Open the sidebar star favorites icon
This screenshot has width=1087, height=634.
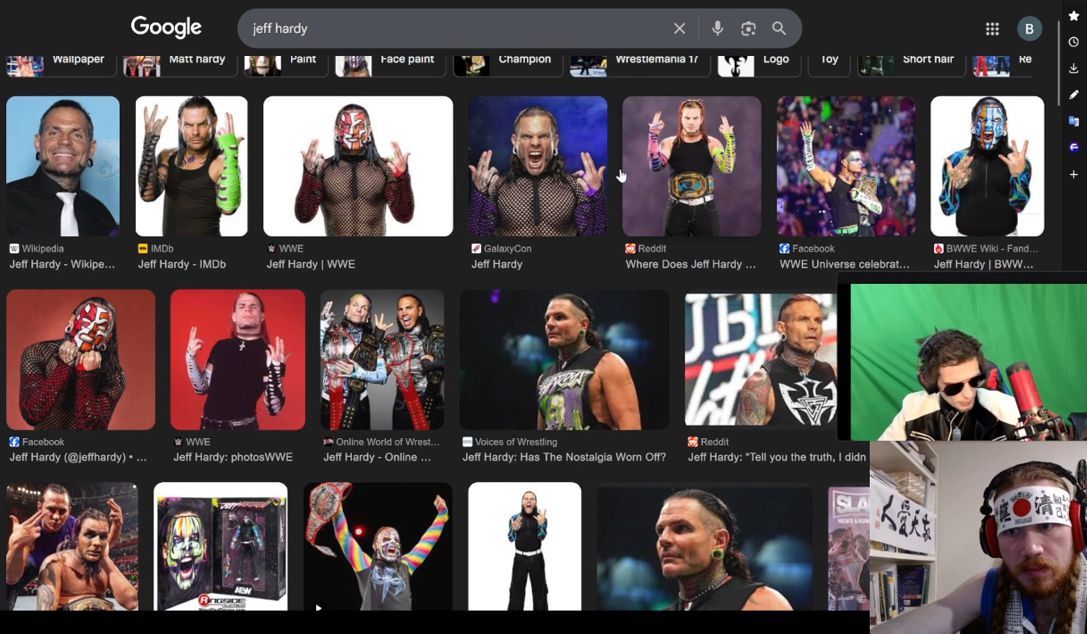[x=1074, y=16]
